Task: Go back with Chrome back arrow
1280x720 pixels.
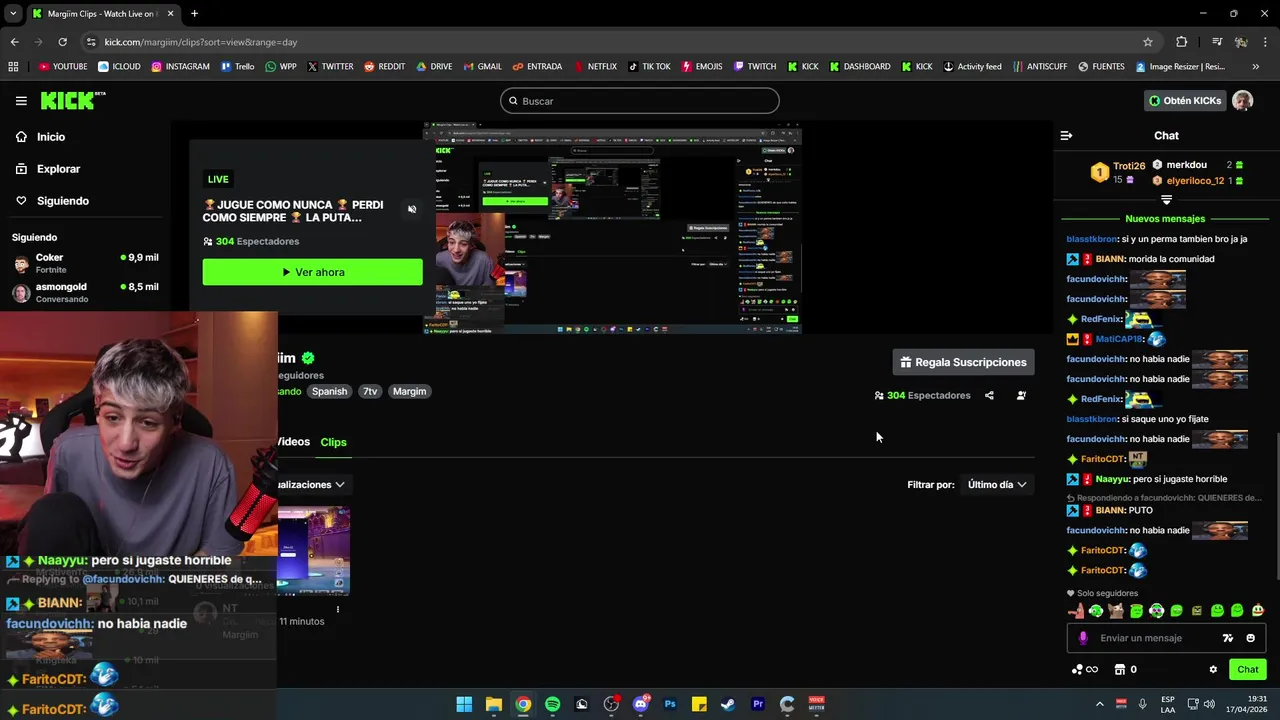Action: 14,42
